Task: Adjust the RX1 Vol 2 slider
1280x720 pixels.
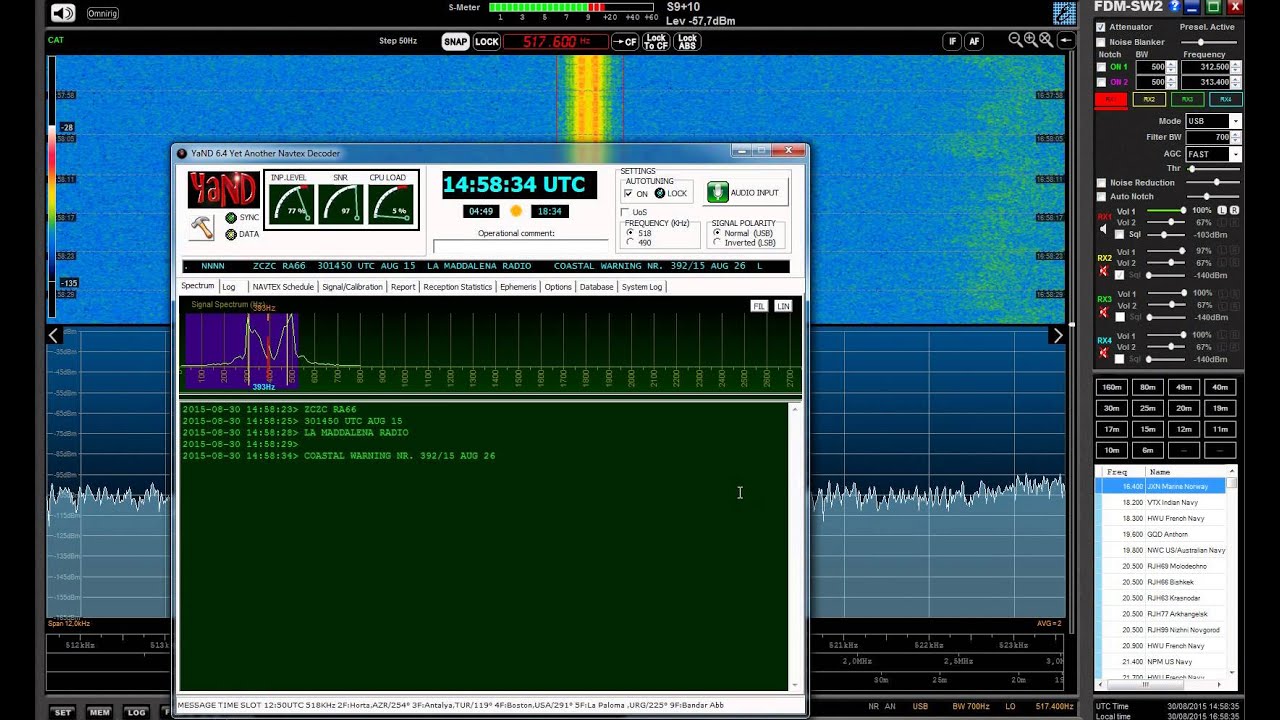Action: point(1165,222)
